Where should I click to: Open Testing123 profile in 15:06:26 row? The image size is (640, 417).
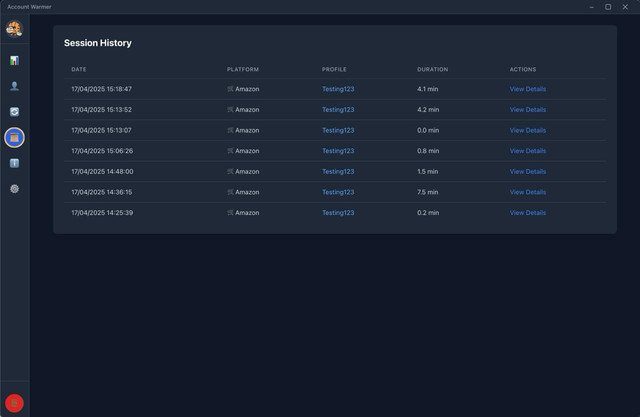[338, 151]
